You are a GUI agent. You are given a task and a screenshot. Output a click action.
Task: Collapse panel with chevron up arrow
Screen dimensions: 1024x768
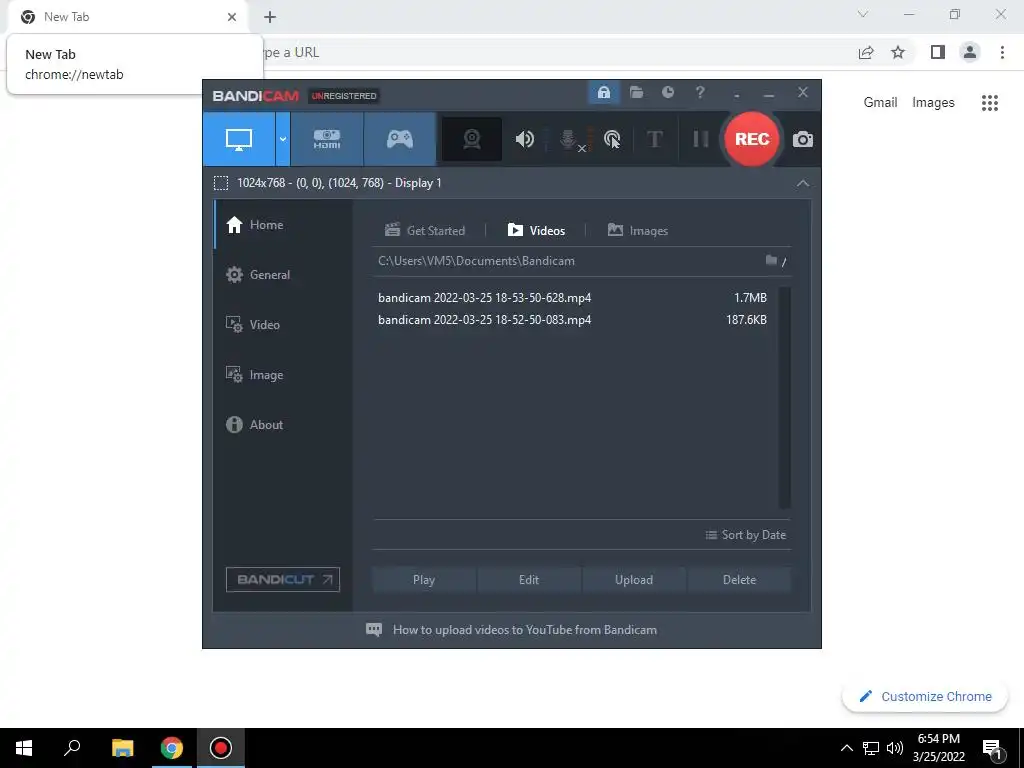pyautogui.click(x=803, y=184)
